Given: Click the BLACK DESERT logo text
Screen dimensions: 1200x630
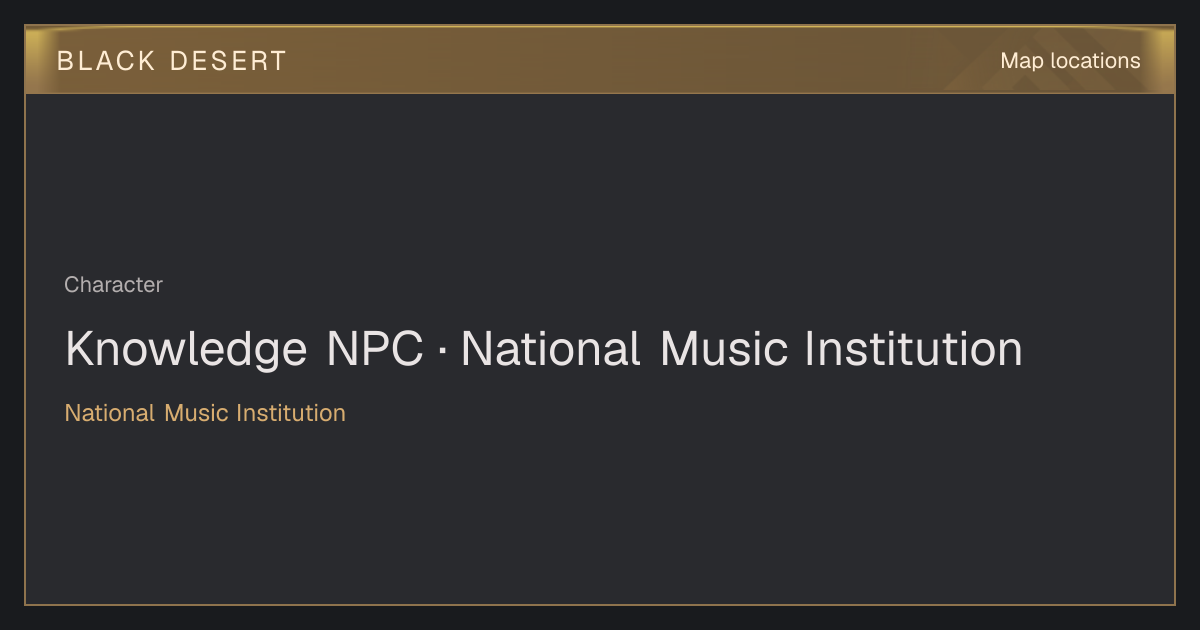Looking at the screenshot, I should [172, 61].
